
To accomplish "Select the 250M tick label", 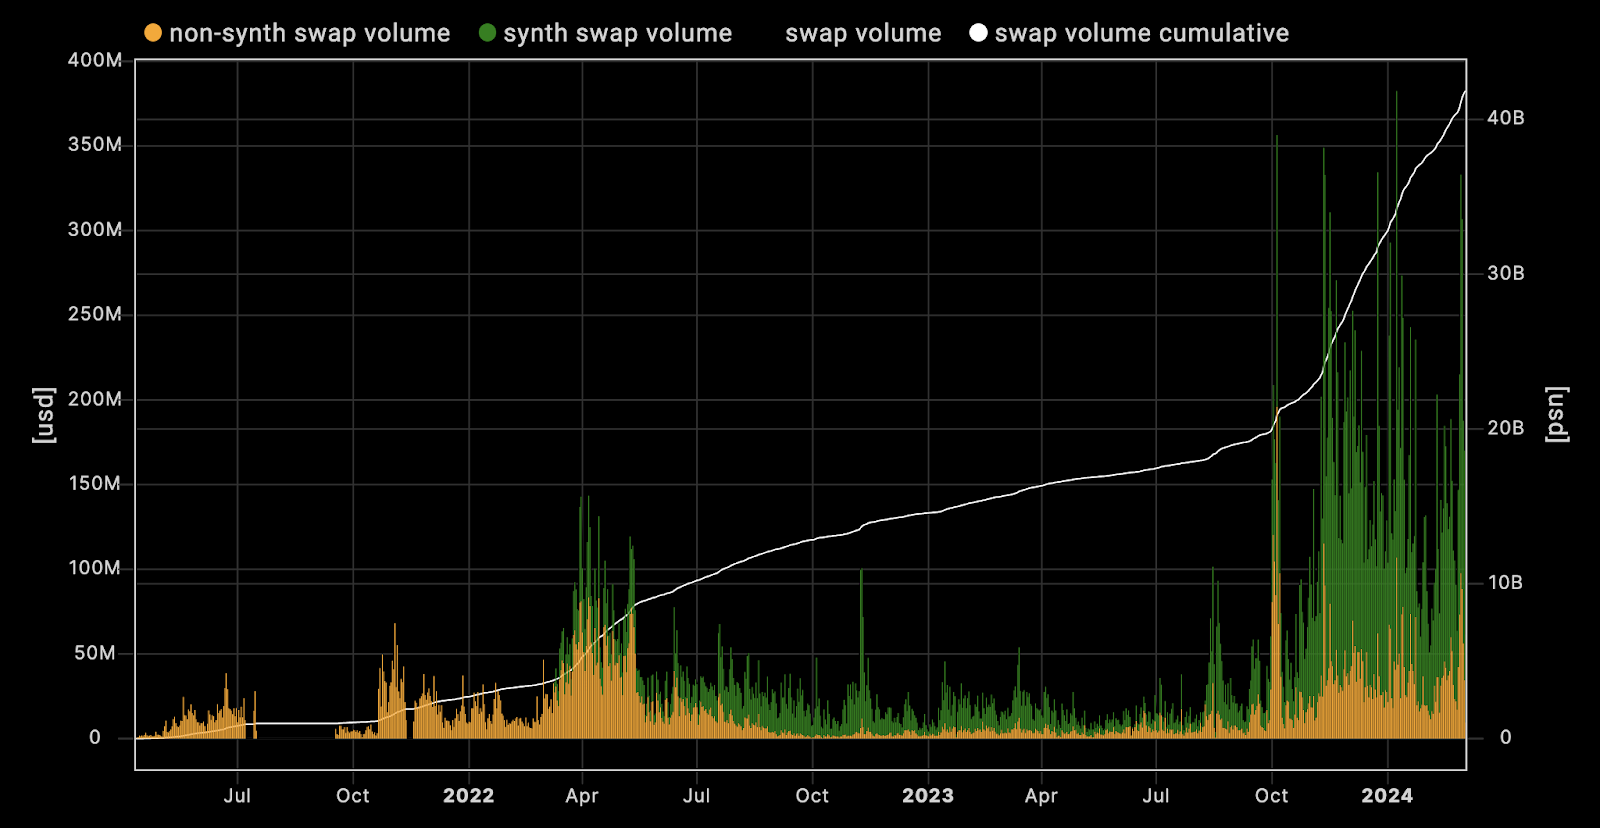I will click(94, 314).
